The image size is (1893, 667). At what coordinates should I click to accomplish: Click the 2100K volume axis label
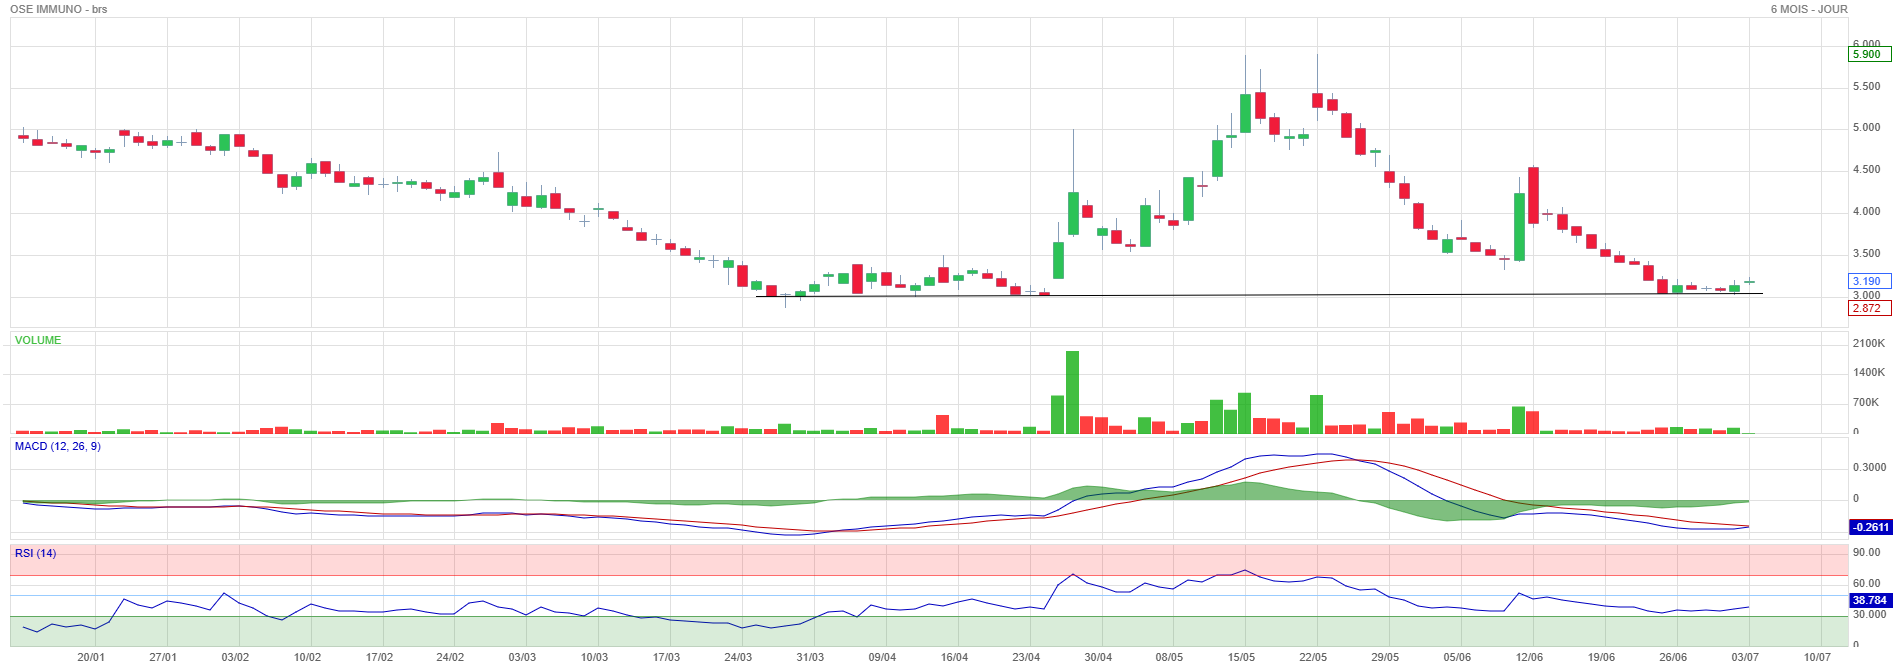(x=1869, y=343)
